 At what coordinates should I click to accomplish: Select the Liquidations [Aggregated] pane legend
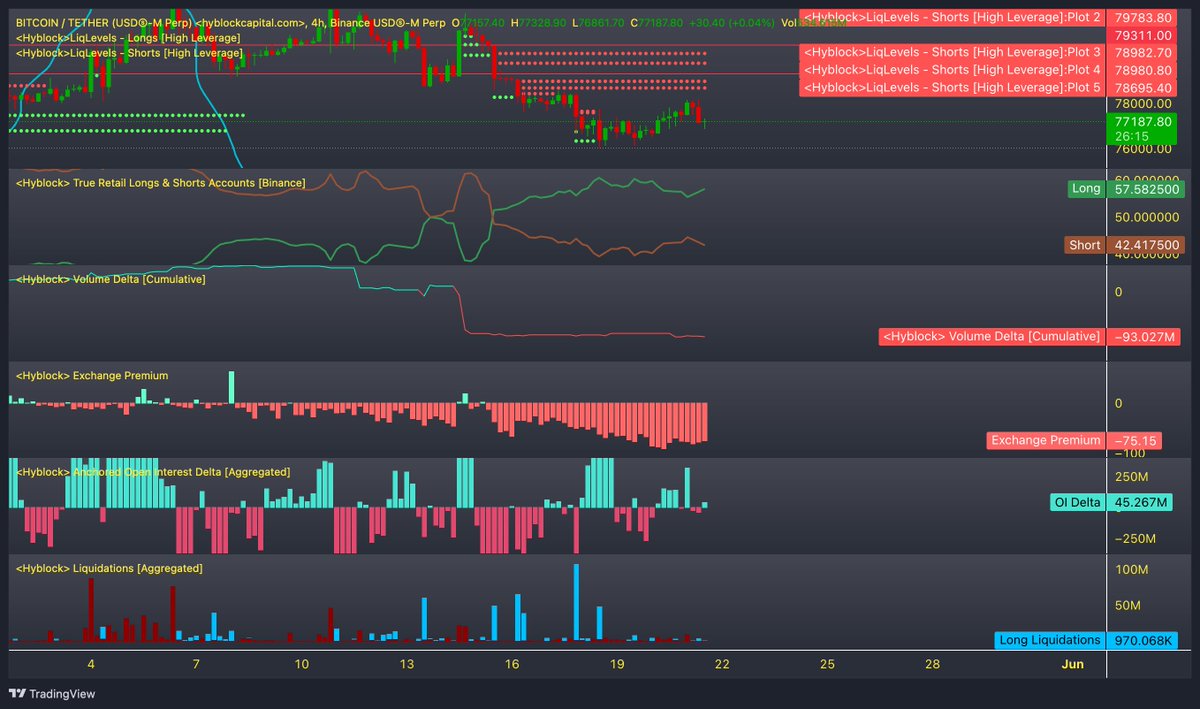pos(109,568)
